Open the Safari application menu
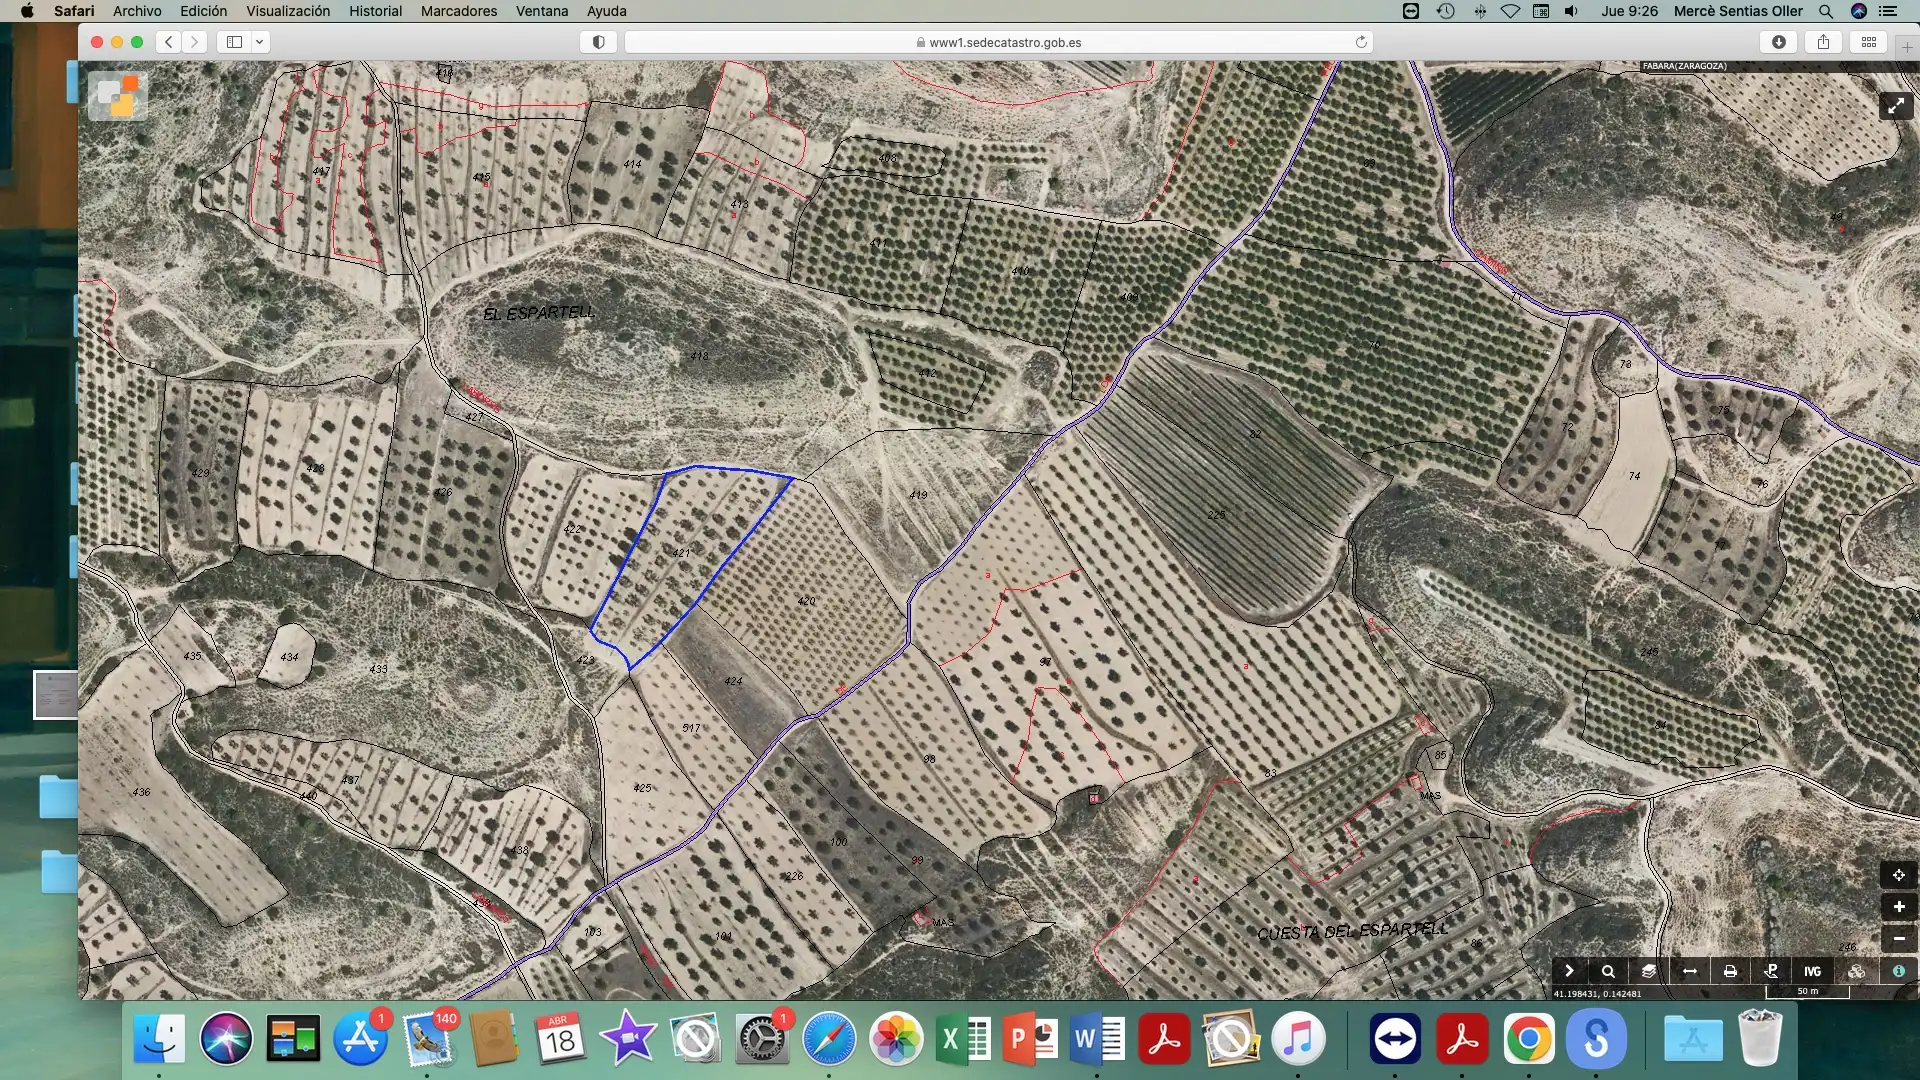The width and height of the screenshot is (1920, 1080). click(x=74, y=11)
